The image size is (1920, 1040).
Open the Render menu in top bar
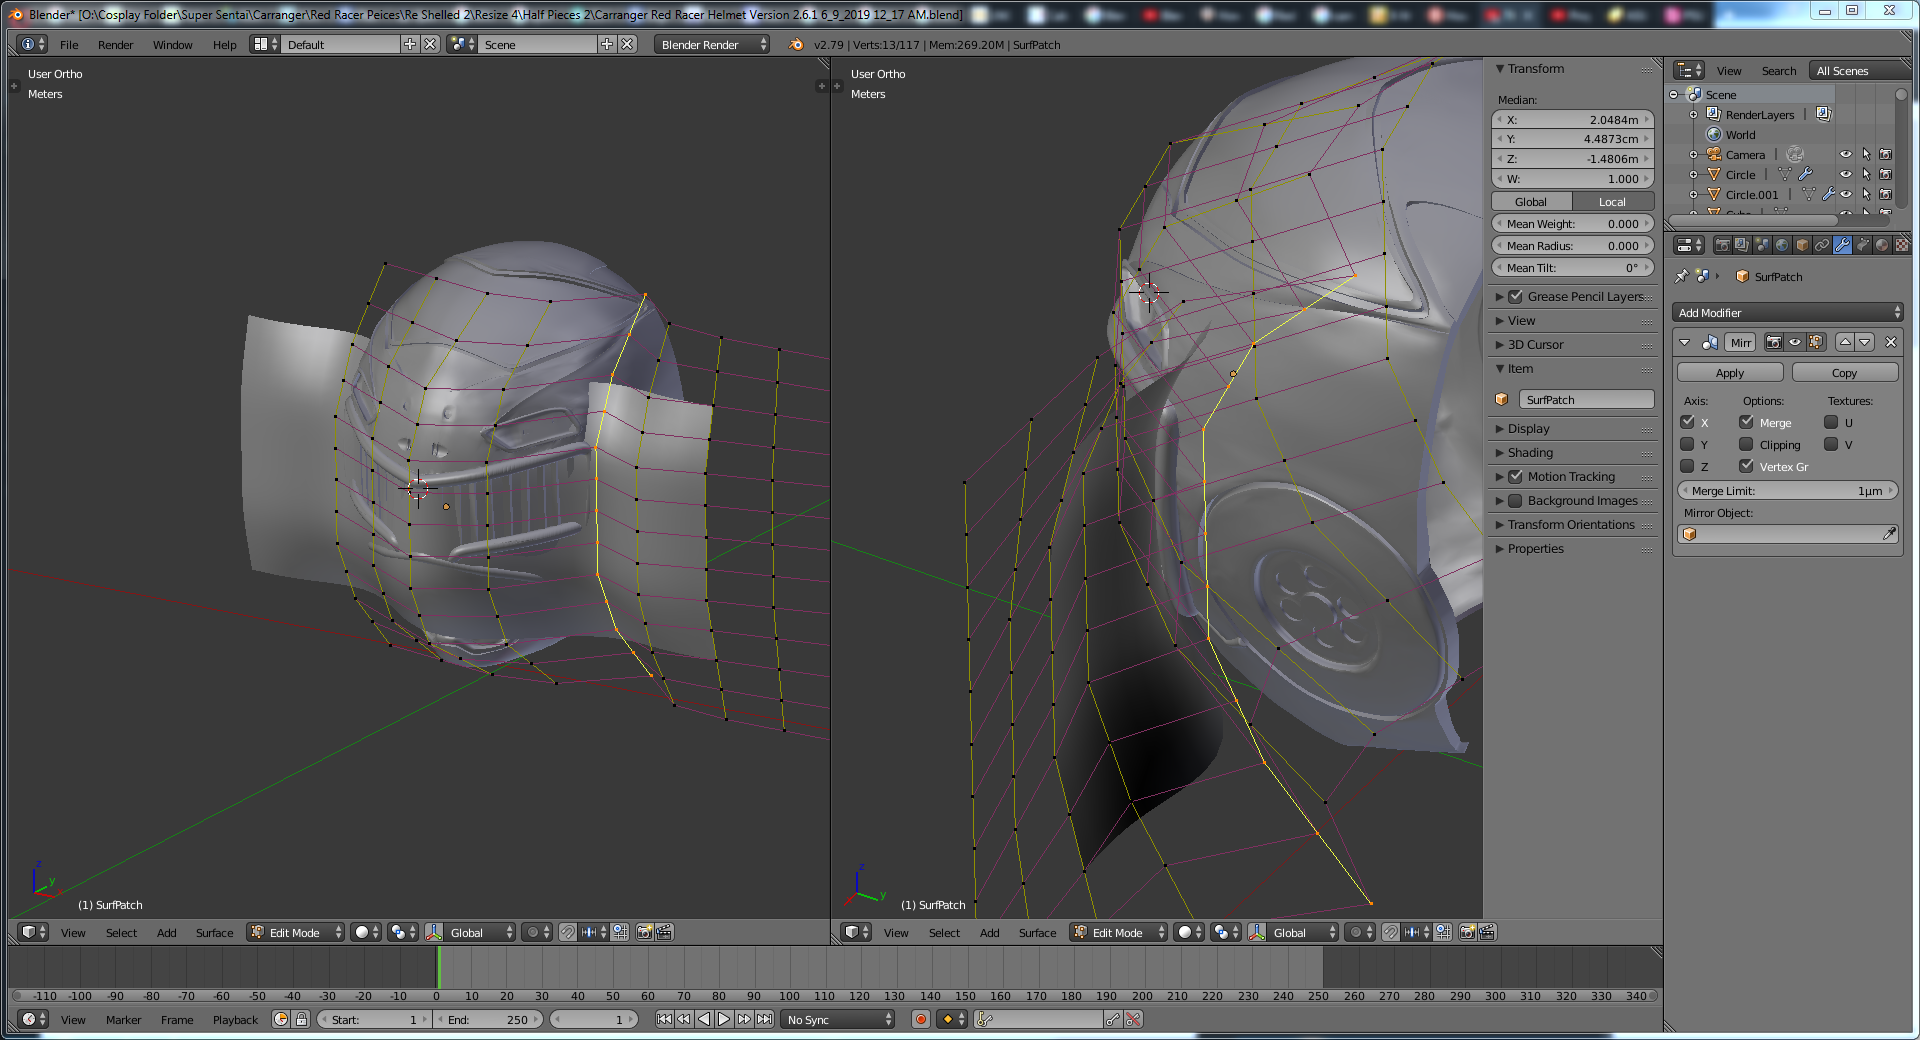coord(116,45)
